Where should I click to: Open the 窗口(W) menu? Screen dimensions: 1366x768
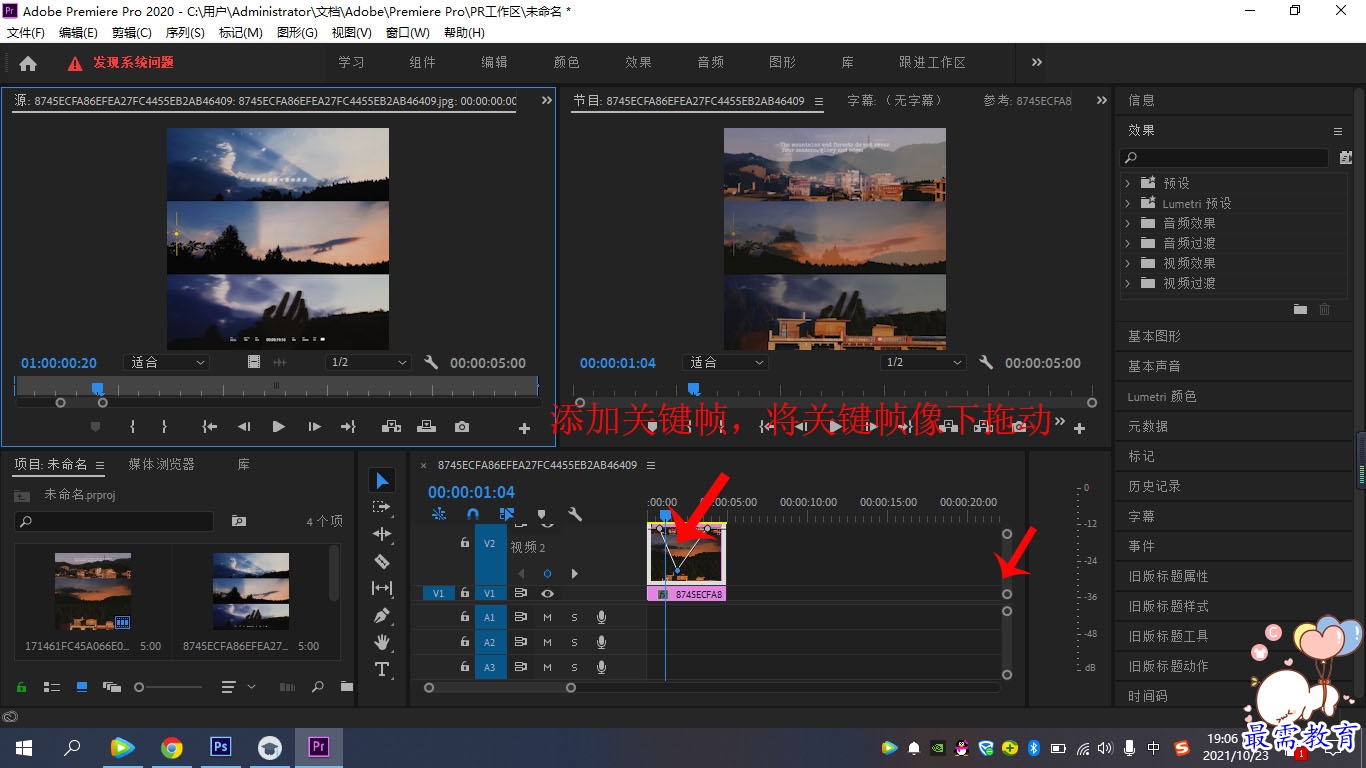406,32
